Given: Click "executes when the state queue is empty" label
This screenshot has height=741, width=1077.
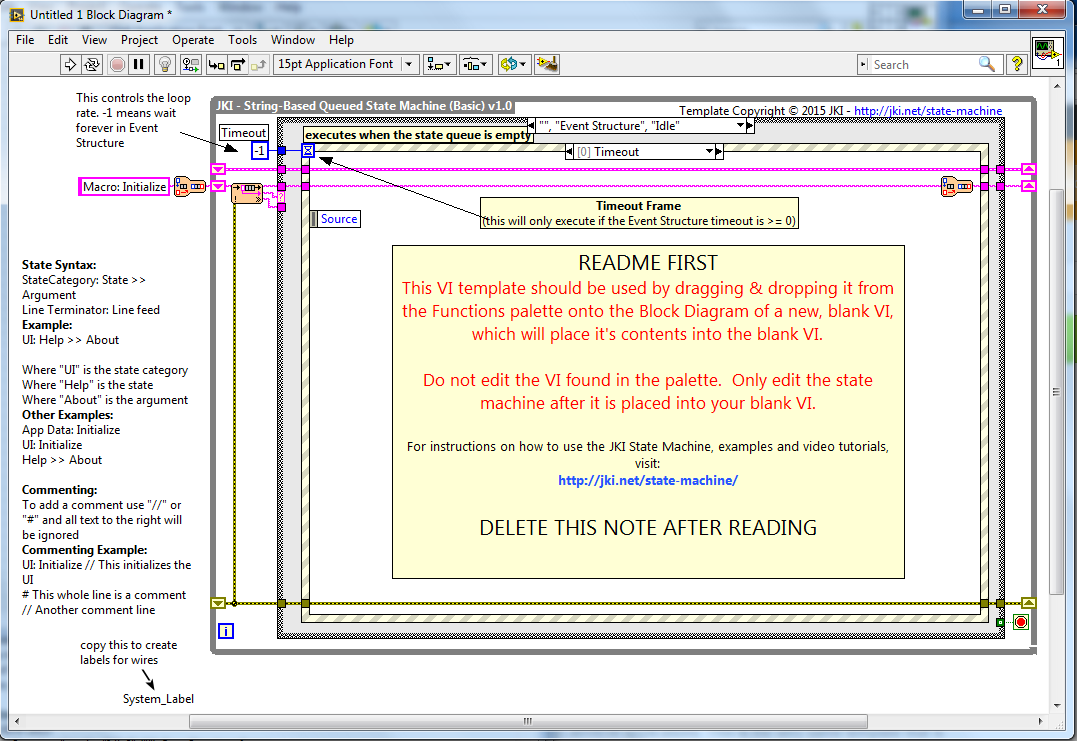Looking at the screenshot, I should [x=418, y=135].
